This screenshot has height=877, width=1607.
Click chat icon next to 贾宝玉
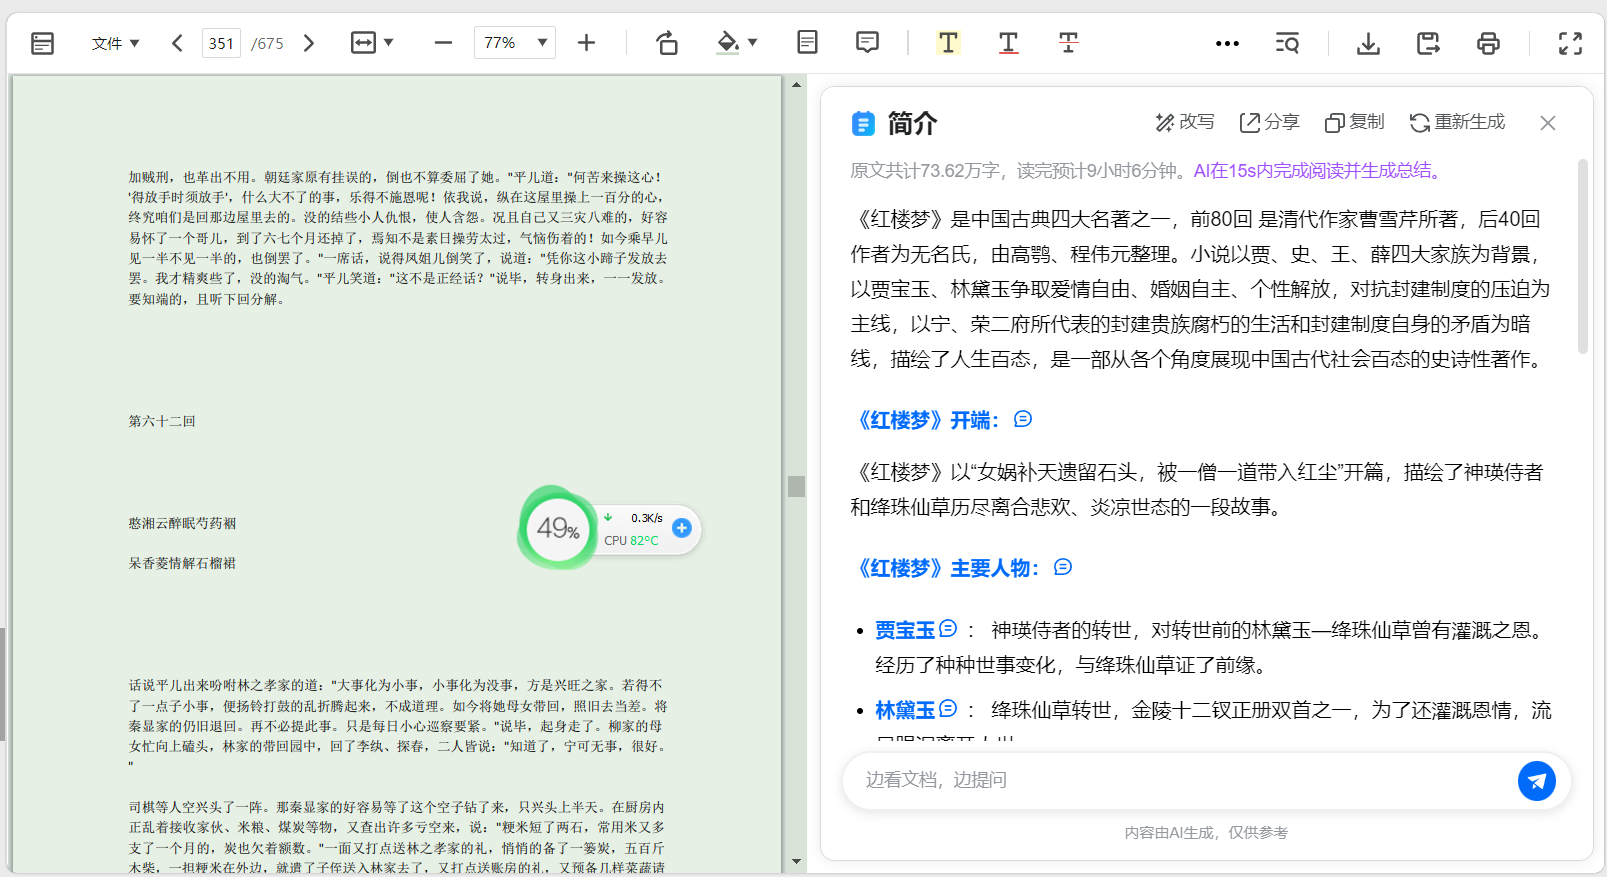pos(948,628)
